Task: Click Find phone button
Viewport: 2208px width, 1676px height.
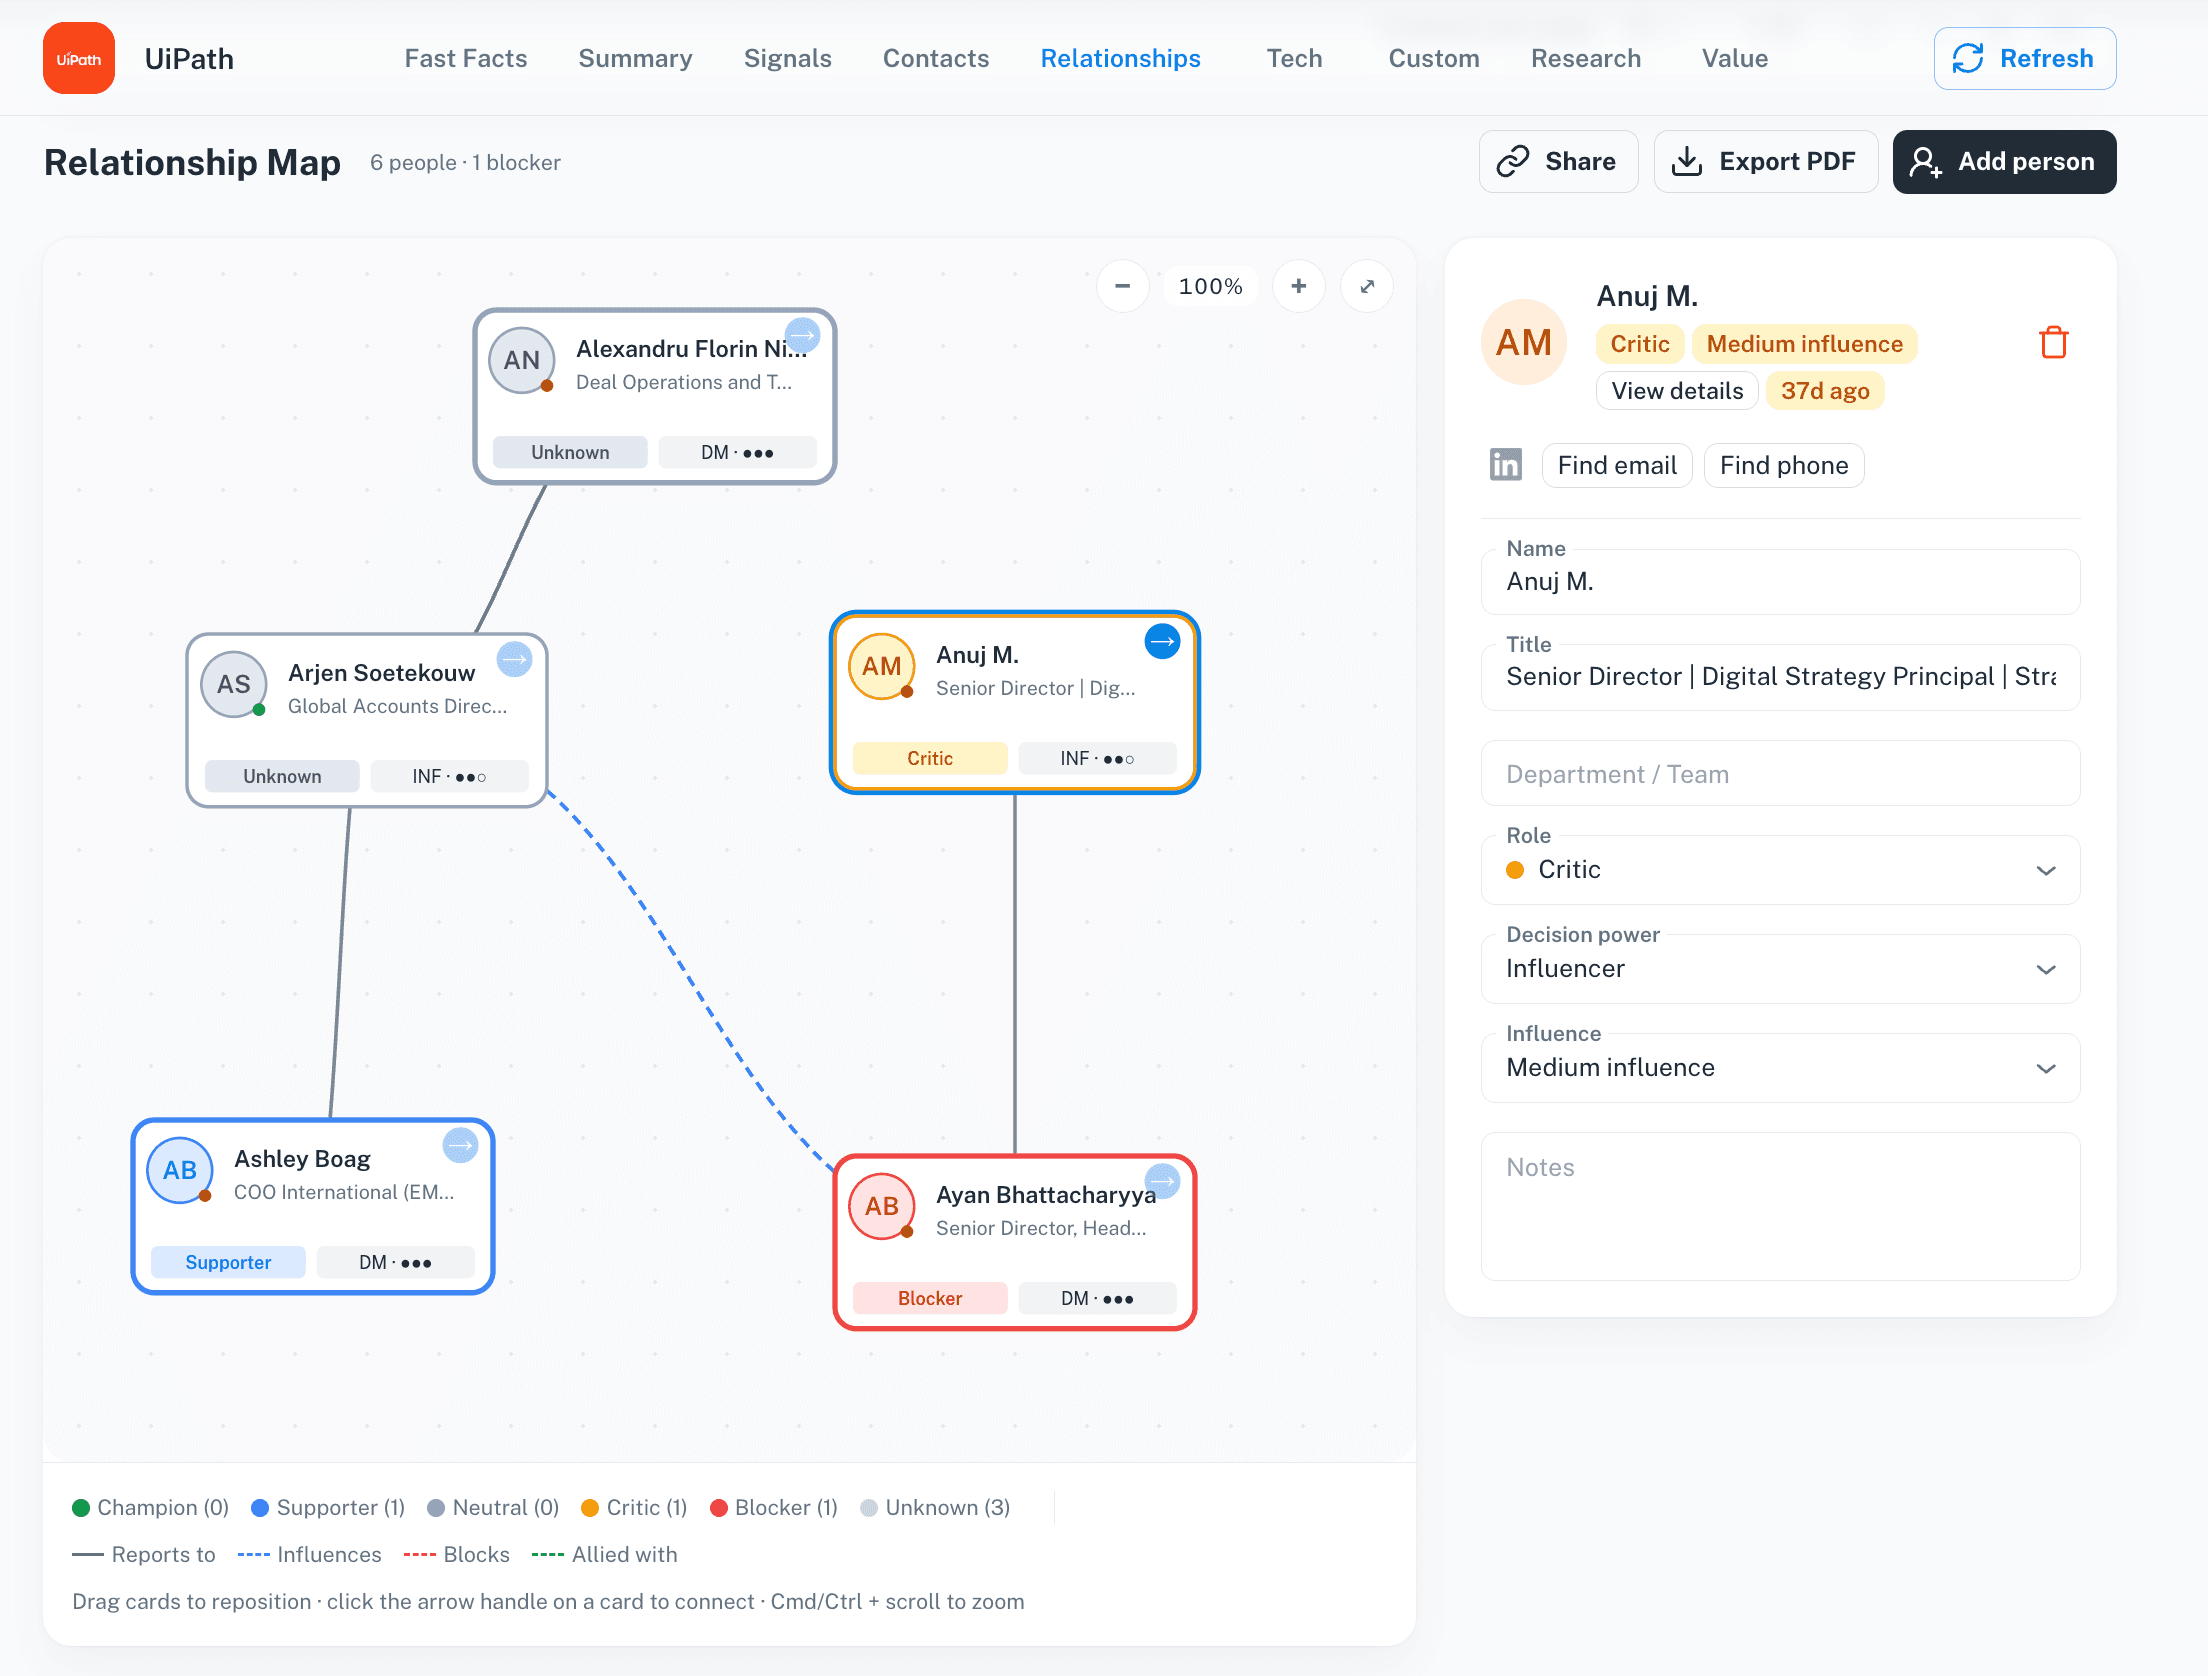Action: click(x=1784, y=465)
